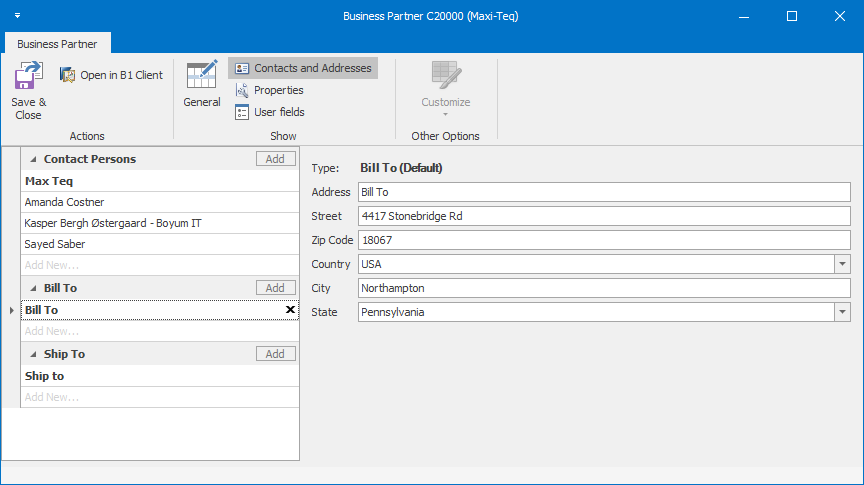This screenshot has width=864, height=485.
Task: Click the Save & Close icon
Action: (x=28, y=76)
